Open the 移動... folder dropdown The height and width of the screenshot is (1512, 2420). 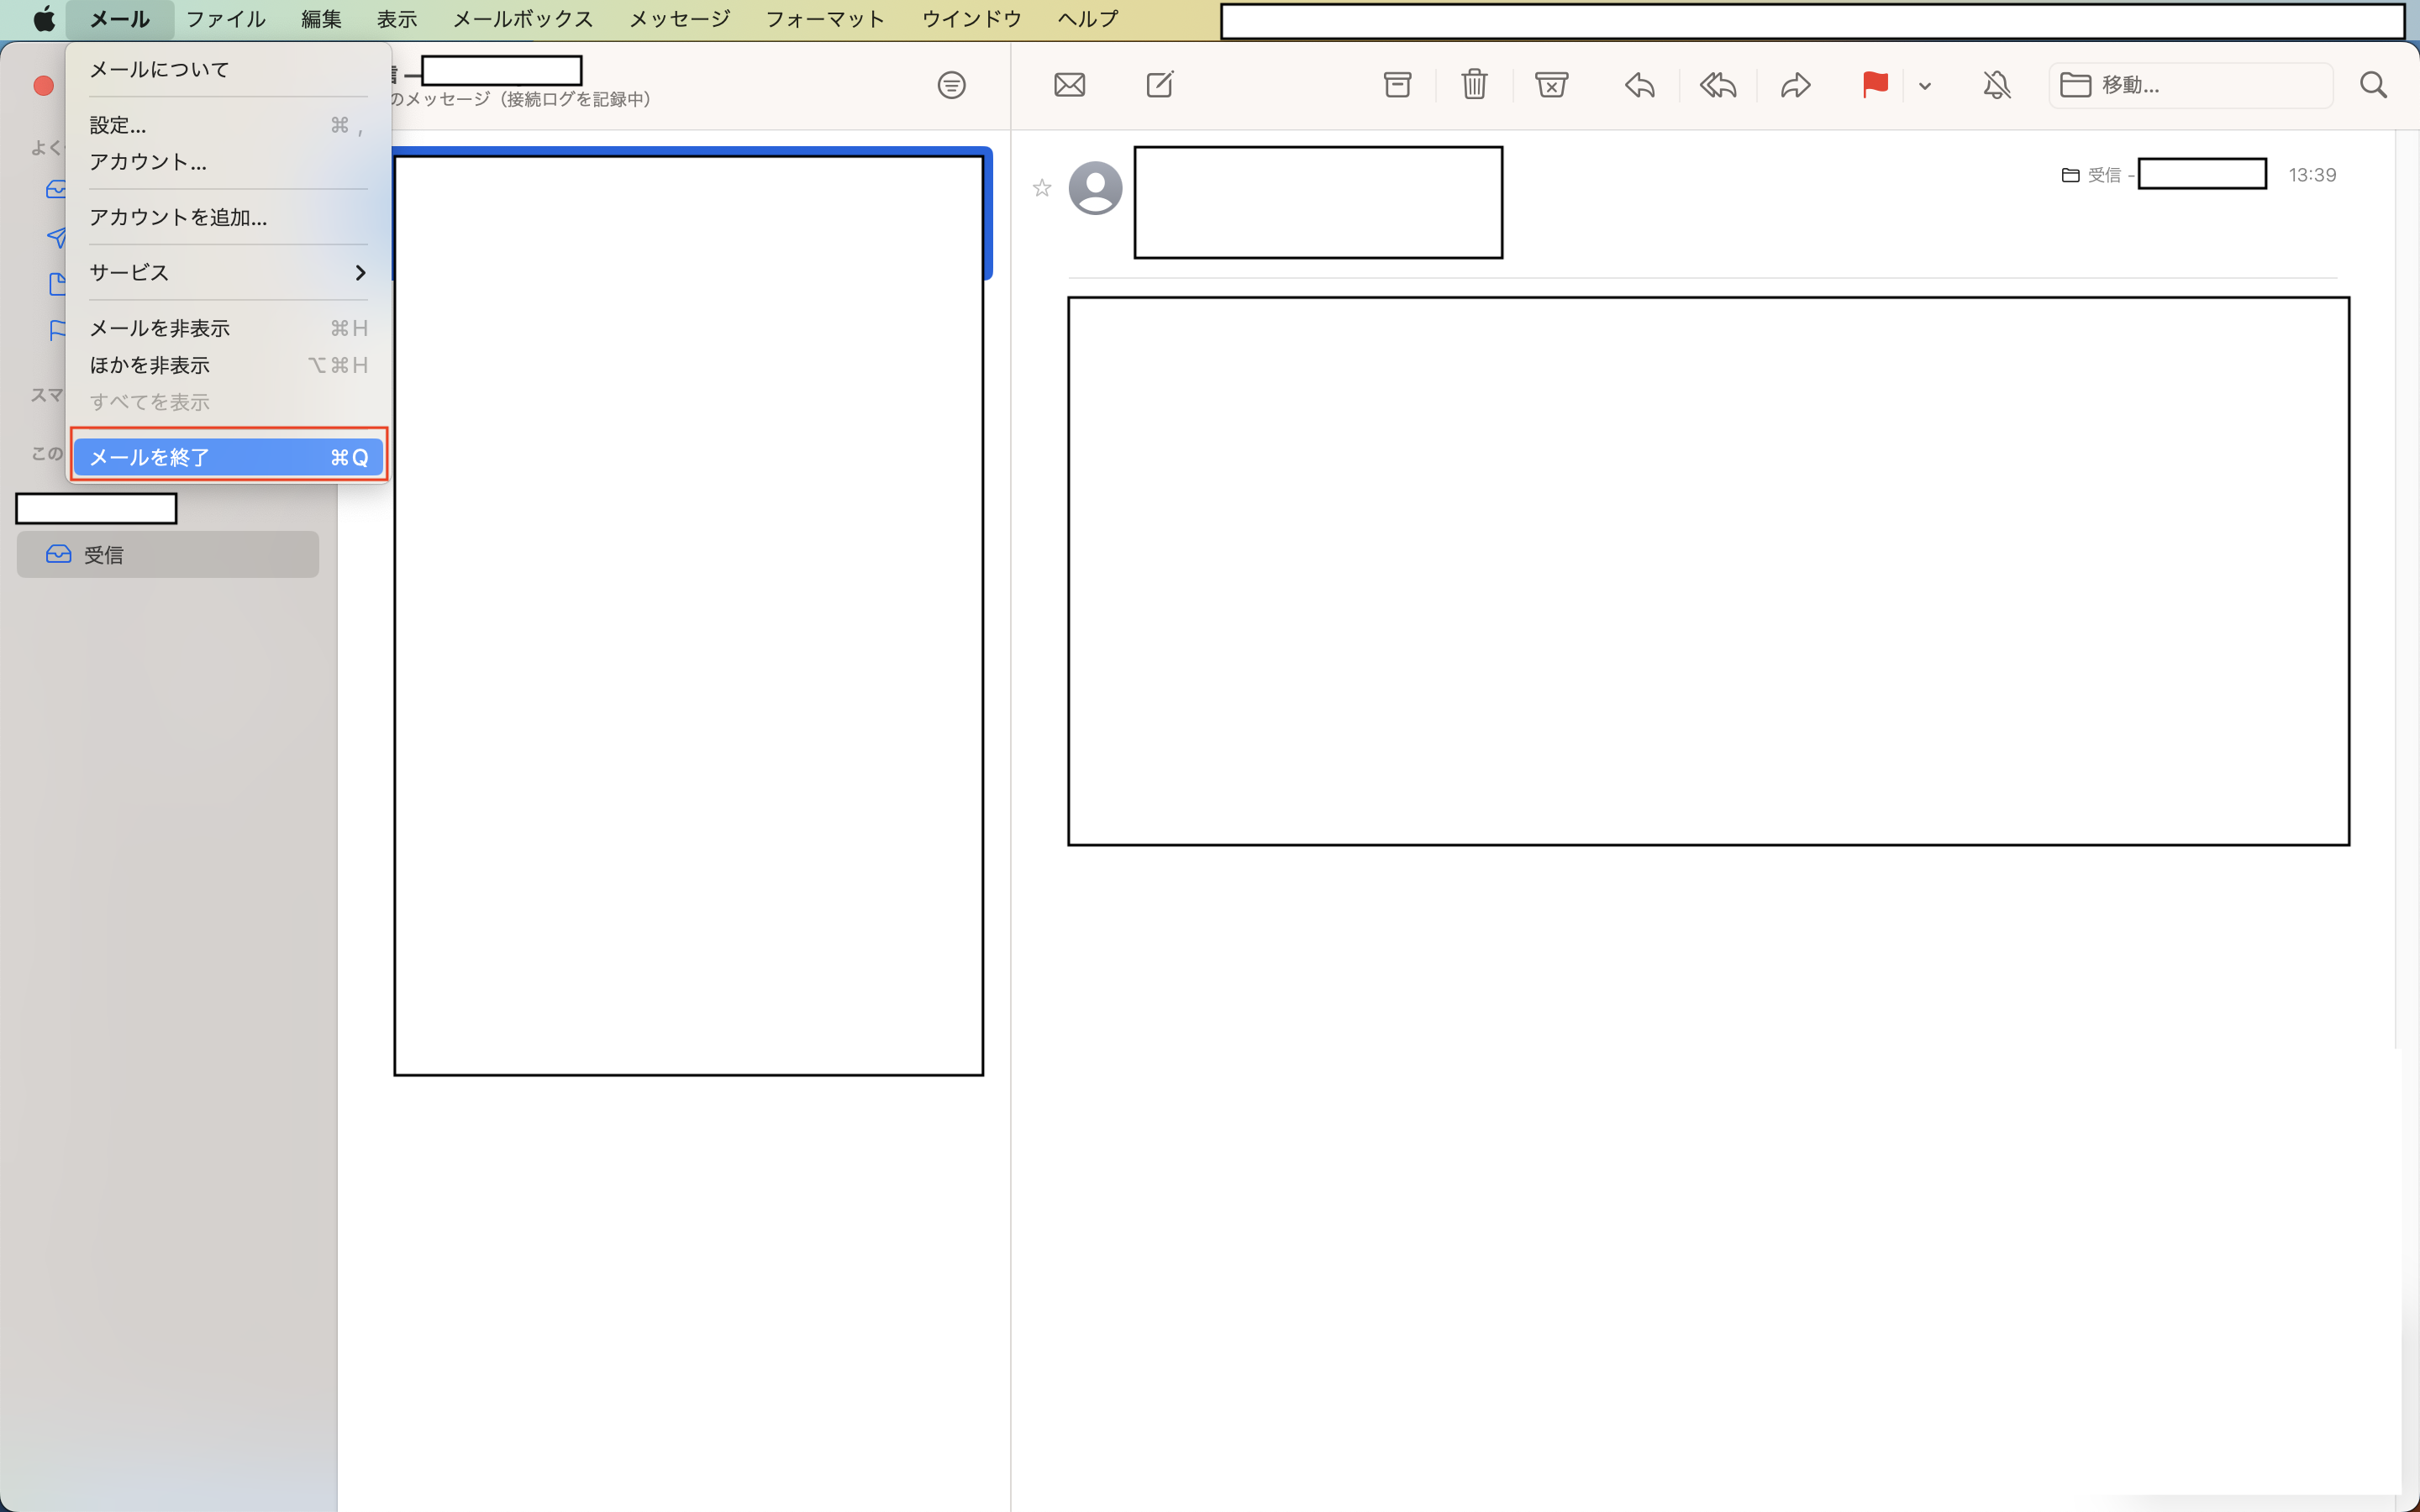coord(2190,85)
